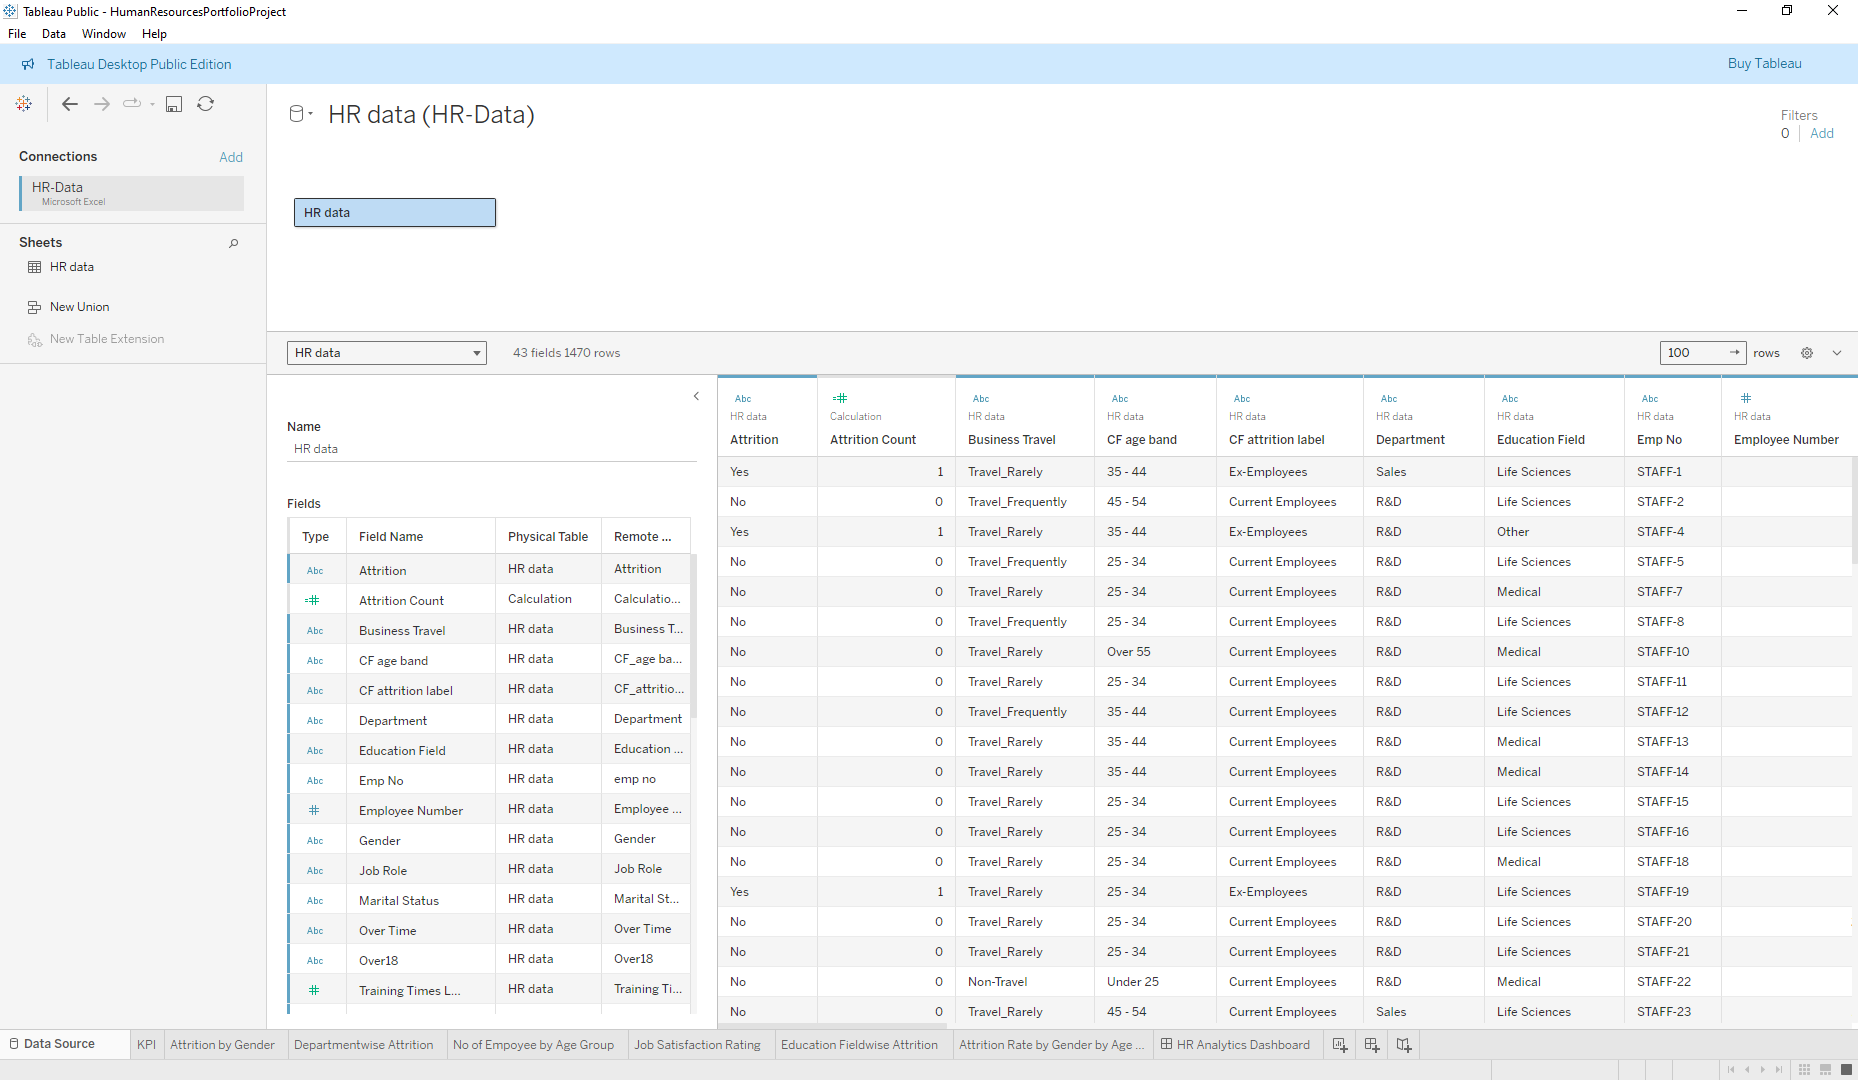Open the Data menu

tap(54, 34)
